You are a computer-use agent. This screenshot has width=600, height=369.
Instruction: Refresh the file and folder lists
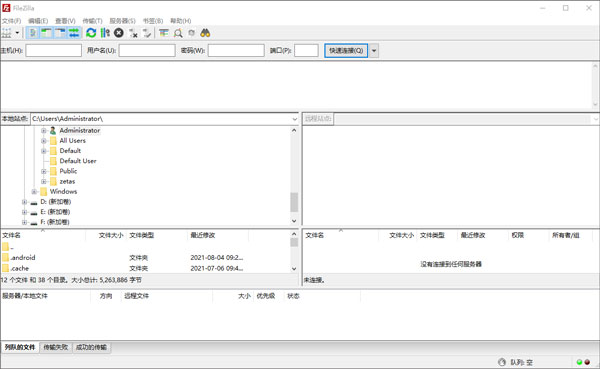[x=91, y=33]
